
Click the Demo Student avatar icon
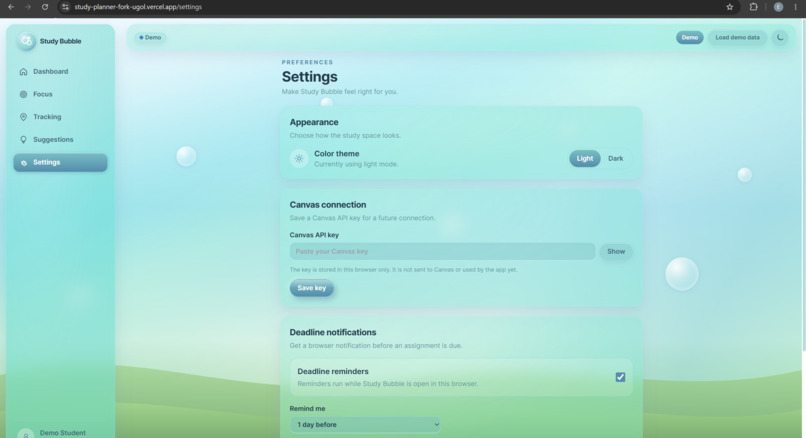tap(26, 434)
